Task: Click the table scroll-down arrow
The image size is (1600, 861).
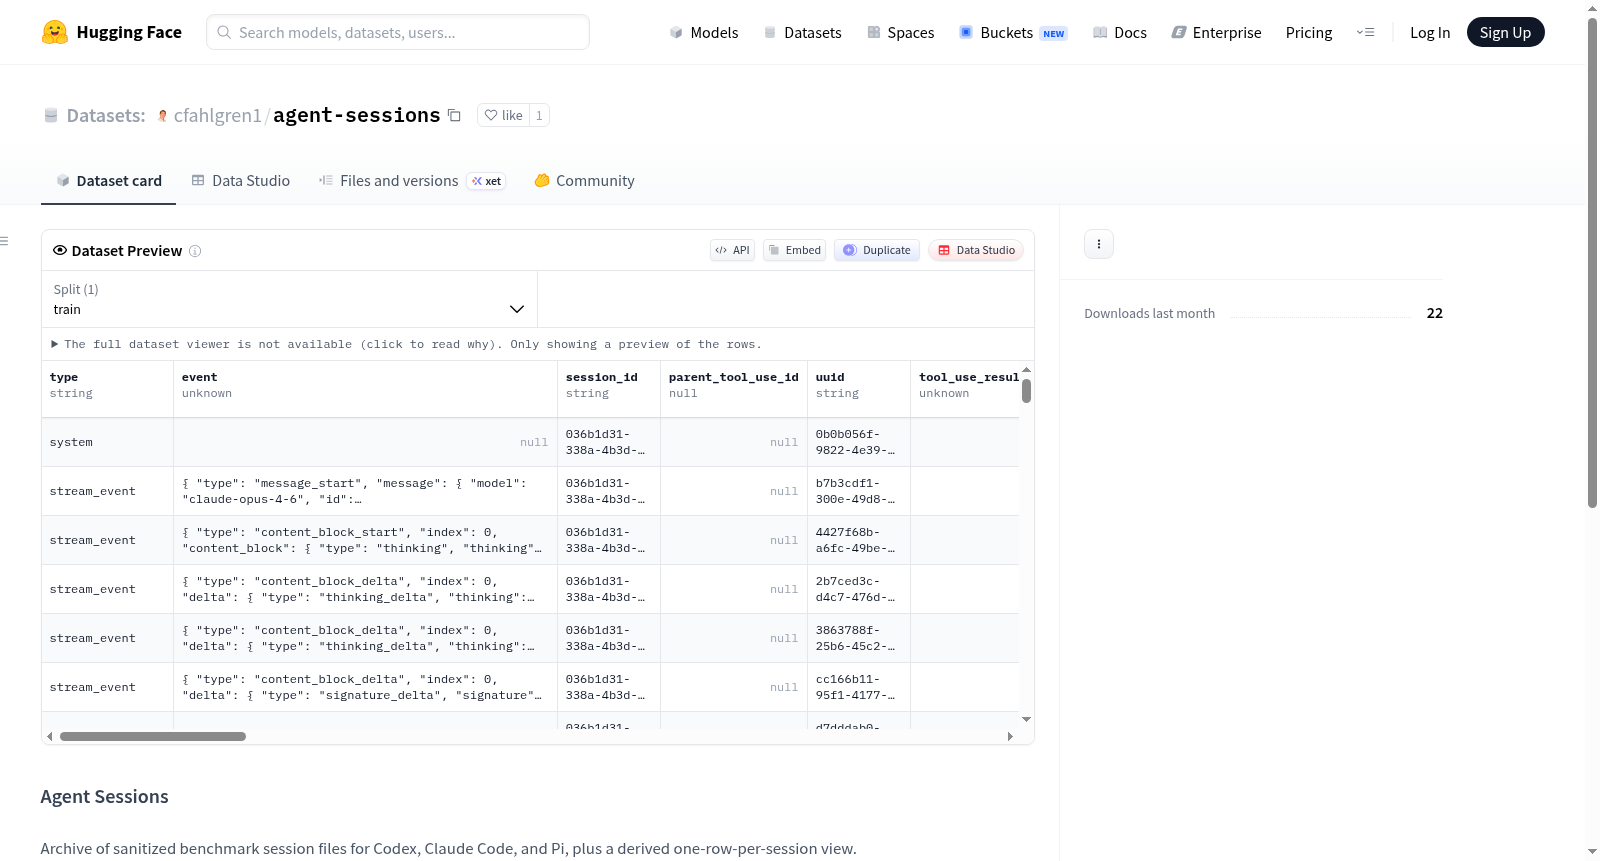Action: [x=1026, y=720]
